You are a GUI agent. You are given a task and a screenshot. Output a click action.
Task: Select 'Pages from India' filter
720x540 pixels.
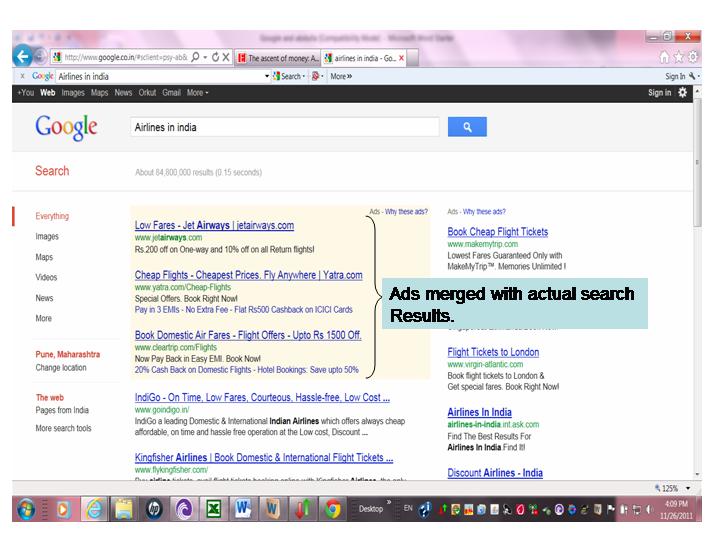click(62, 410)
